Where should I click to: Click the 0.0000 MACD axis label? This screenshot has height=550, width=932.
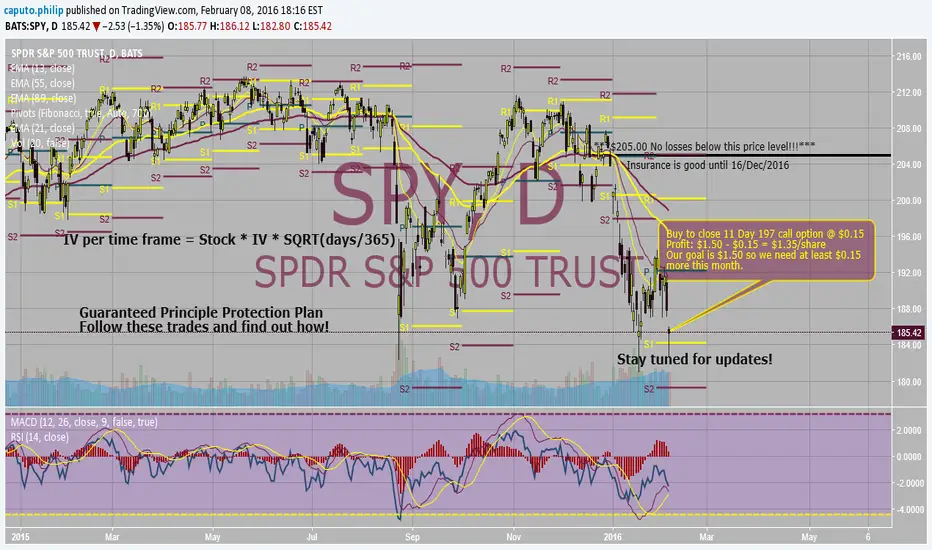(910, 457)
